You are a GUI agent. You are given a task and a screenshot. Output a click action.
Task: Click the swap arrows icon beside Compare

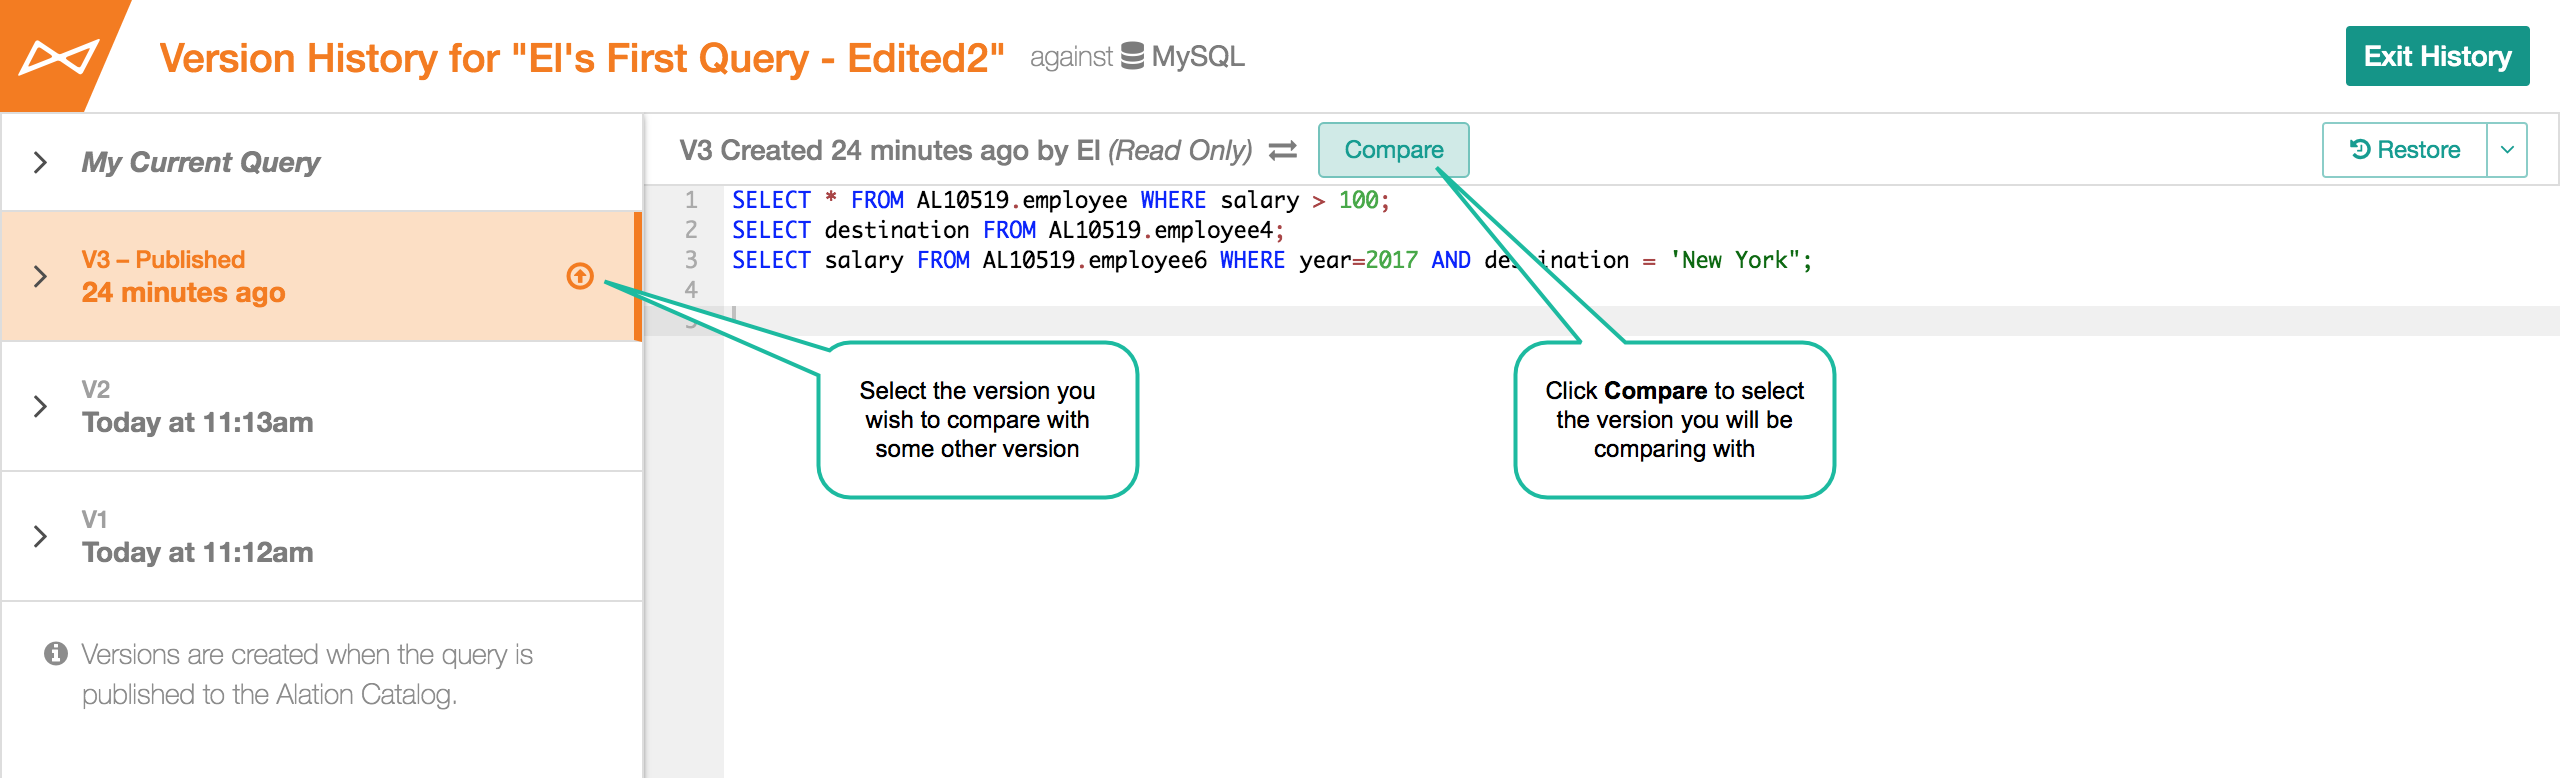click(1283, 150)
